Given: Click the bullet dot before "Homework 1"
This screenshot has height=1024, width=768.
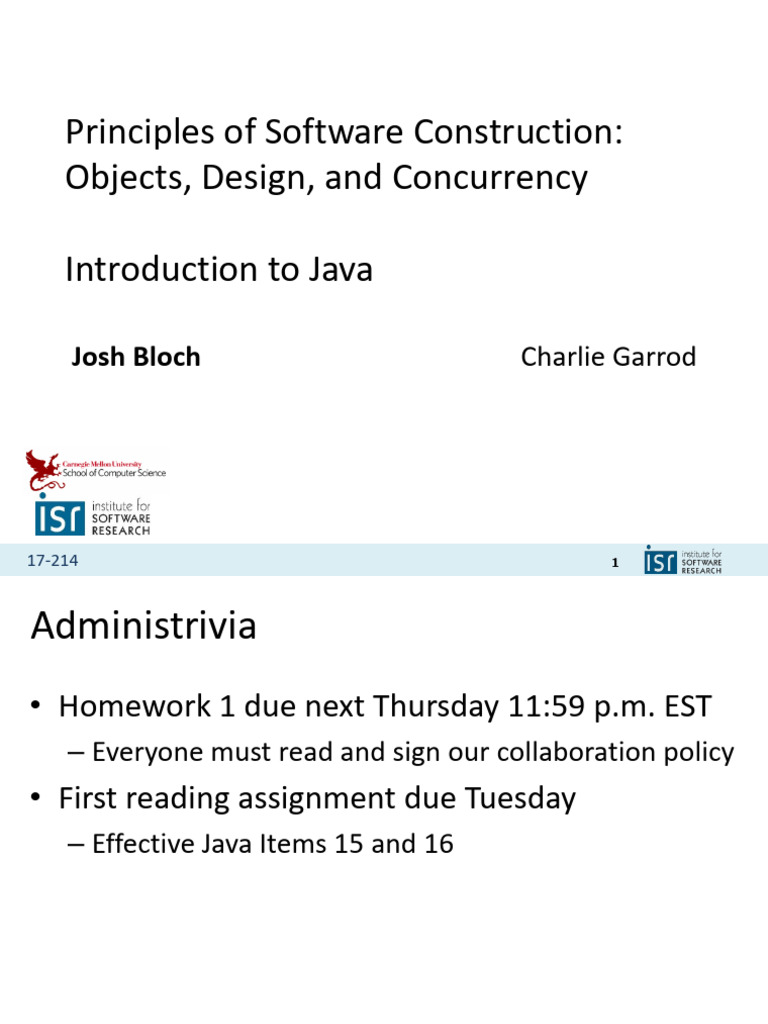Looking at the screenshot, I should 37,707.
